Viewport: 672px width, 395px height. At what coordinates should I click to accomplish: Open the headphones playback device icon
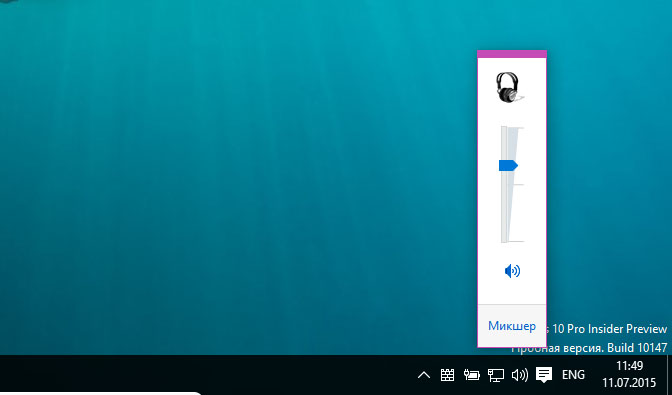(x=510, y=87)
